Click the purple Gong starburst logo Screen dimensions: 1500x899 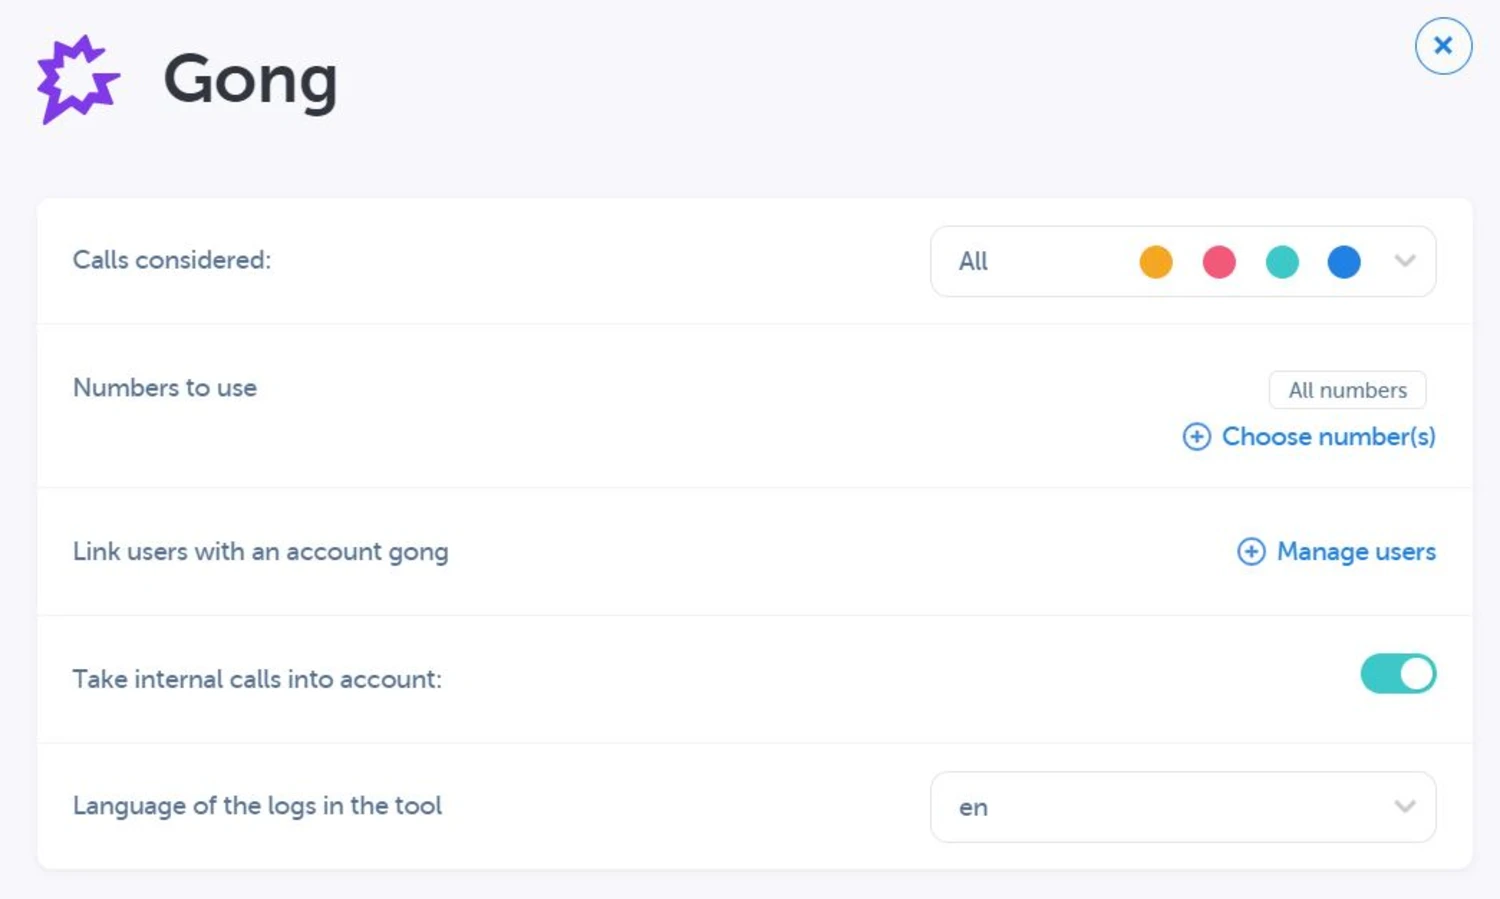[78, 79]
